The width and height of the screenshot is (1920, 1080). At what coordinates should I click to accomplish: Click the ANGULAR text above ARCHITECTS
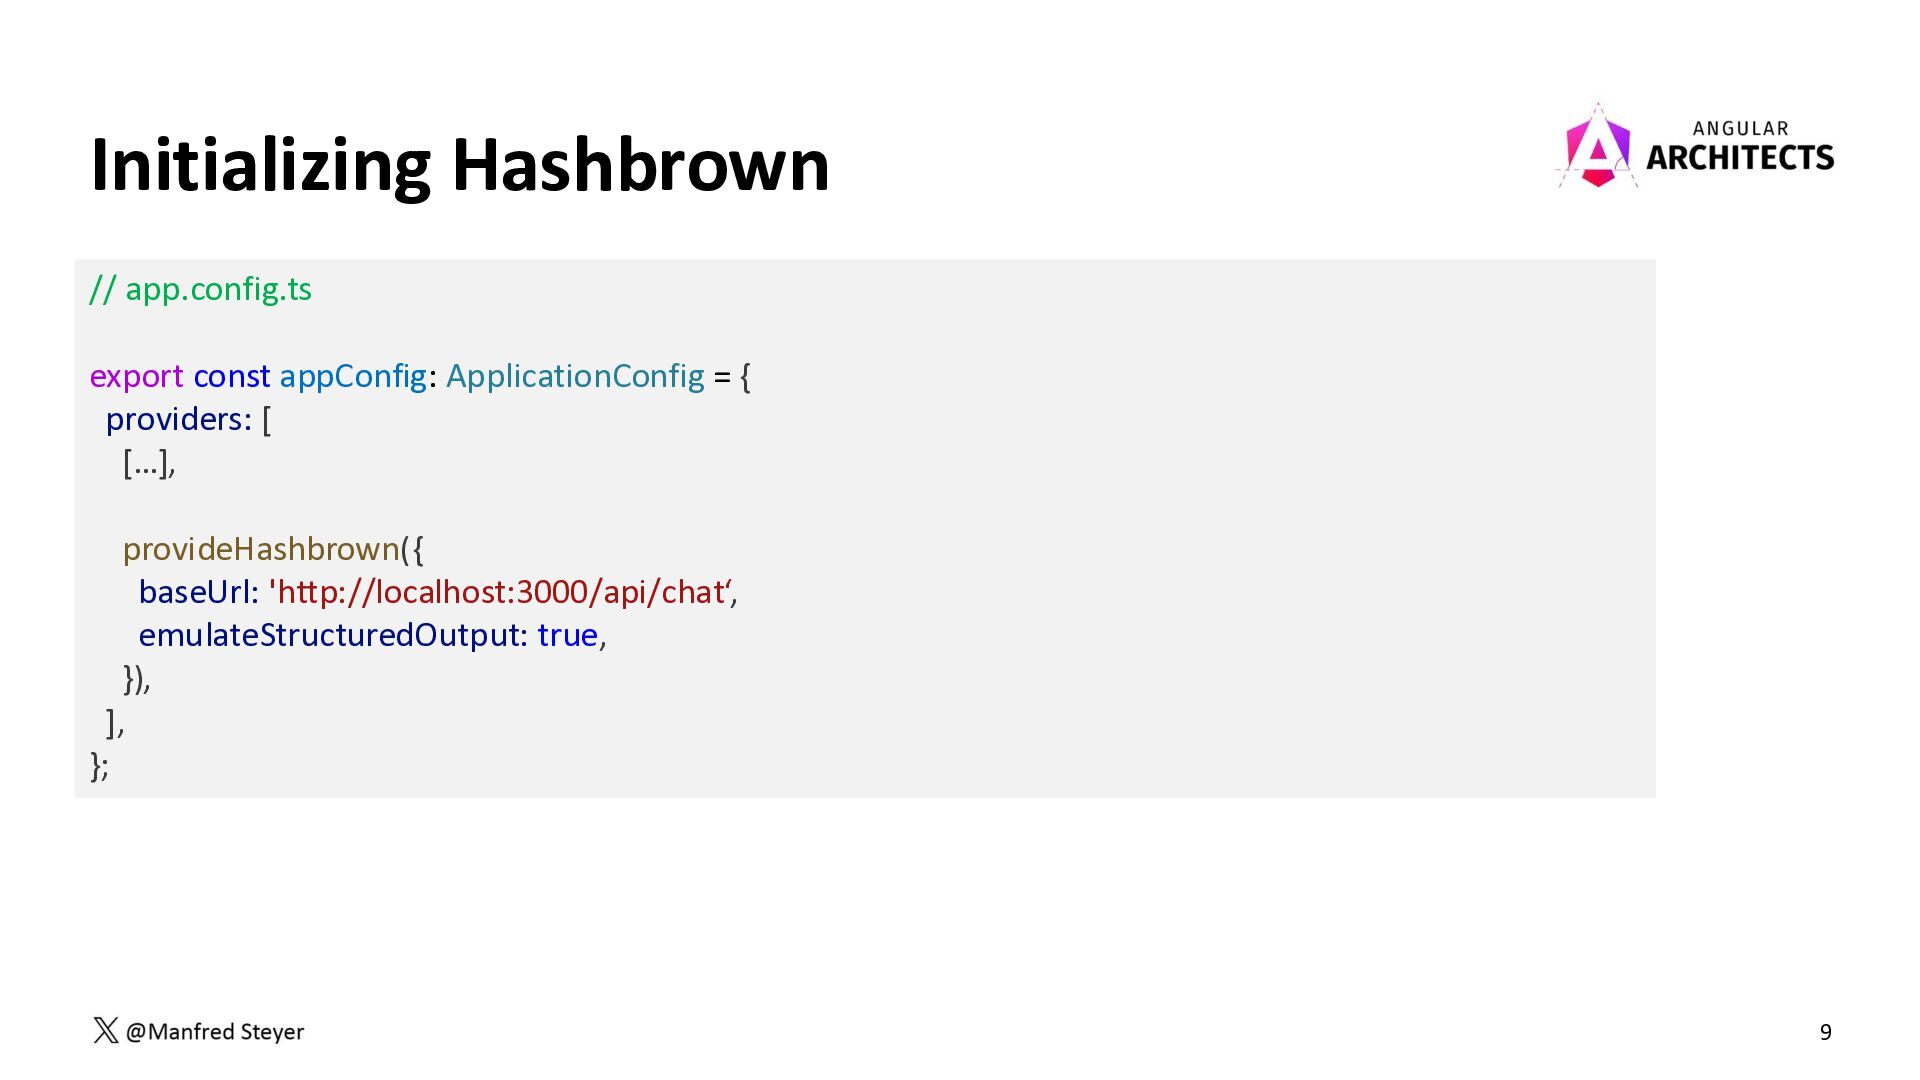click(x=1740, y=128)
